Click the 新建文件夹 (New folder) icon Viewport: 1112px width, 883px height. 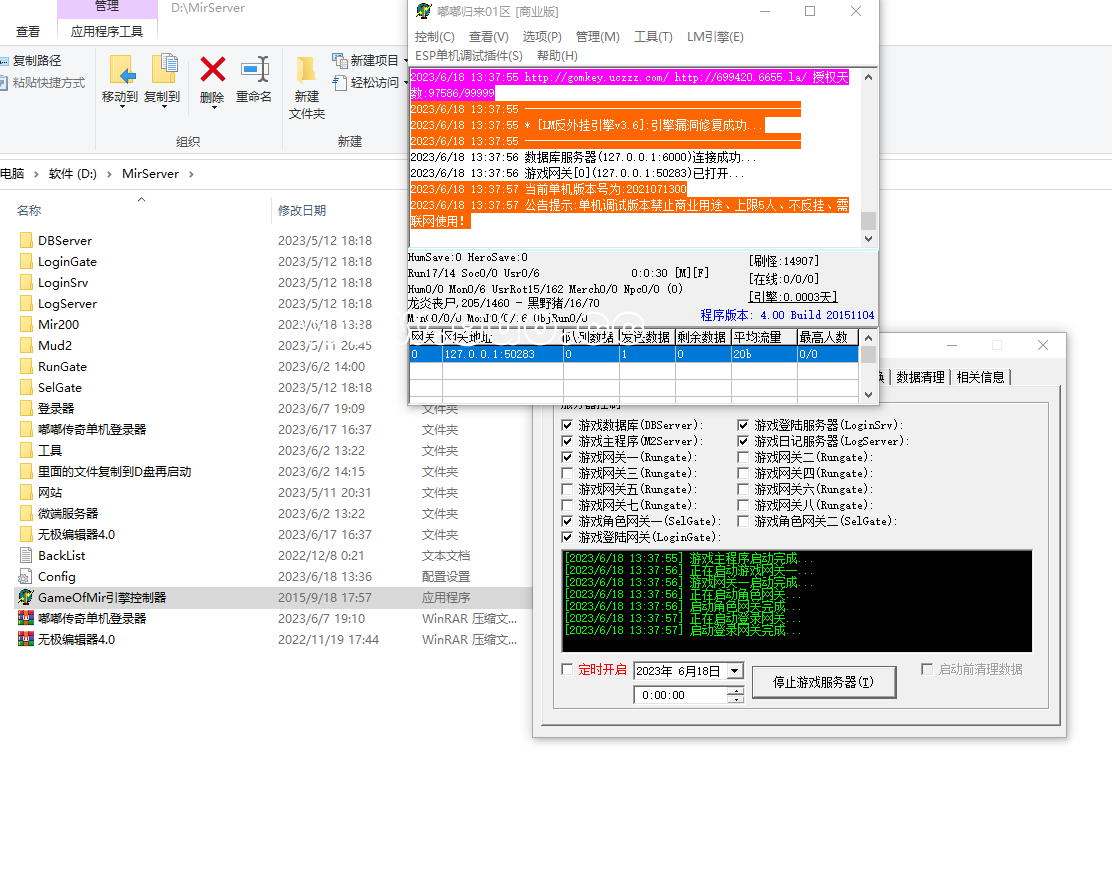306,70
